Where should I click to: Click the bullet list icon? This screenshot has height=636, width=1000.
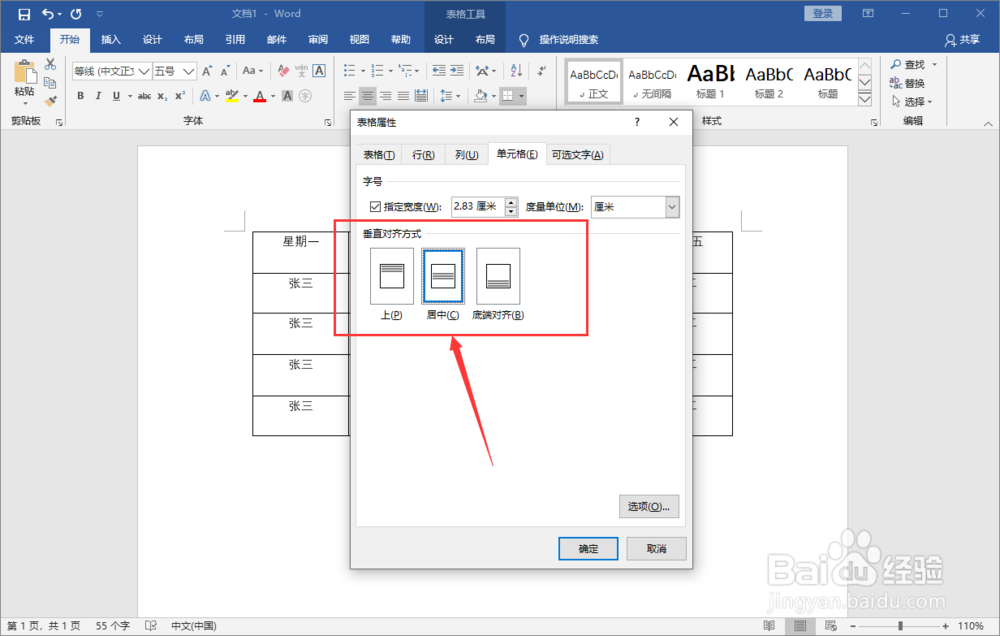[x=348, y=70]
